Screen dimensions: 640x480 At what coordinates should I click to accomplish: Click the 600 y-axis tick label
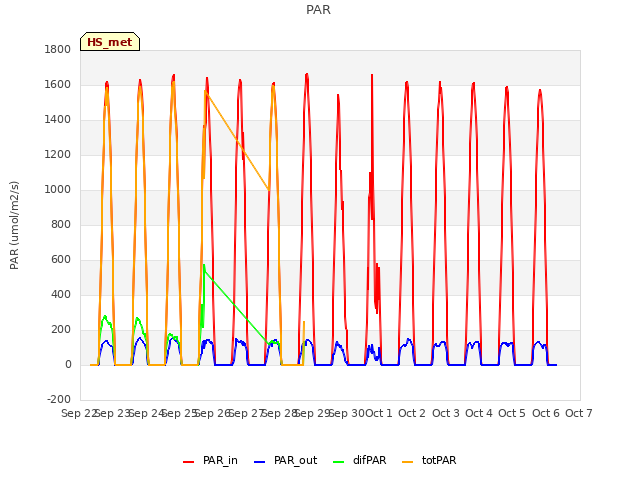click(61, 260)
